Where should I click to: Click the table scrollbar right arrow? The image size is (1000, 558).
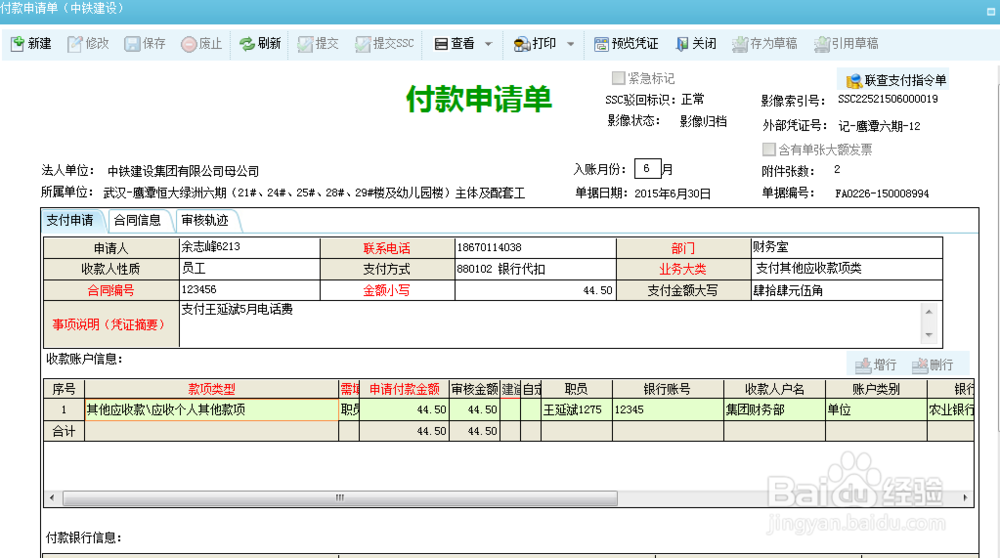pos(965,497)
